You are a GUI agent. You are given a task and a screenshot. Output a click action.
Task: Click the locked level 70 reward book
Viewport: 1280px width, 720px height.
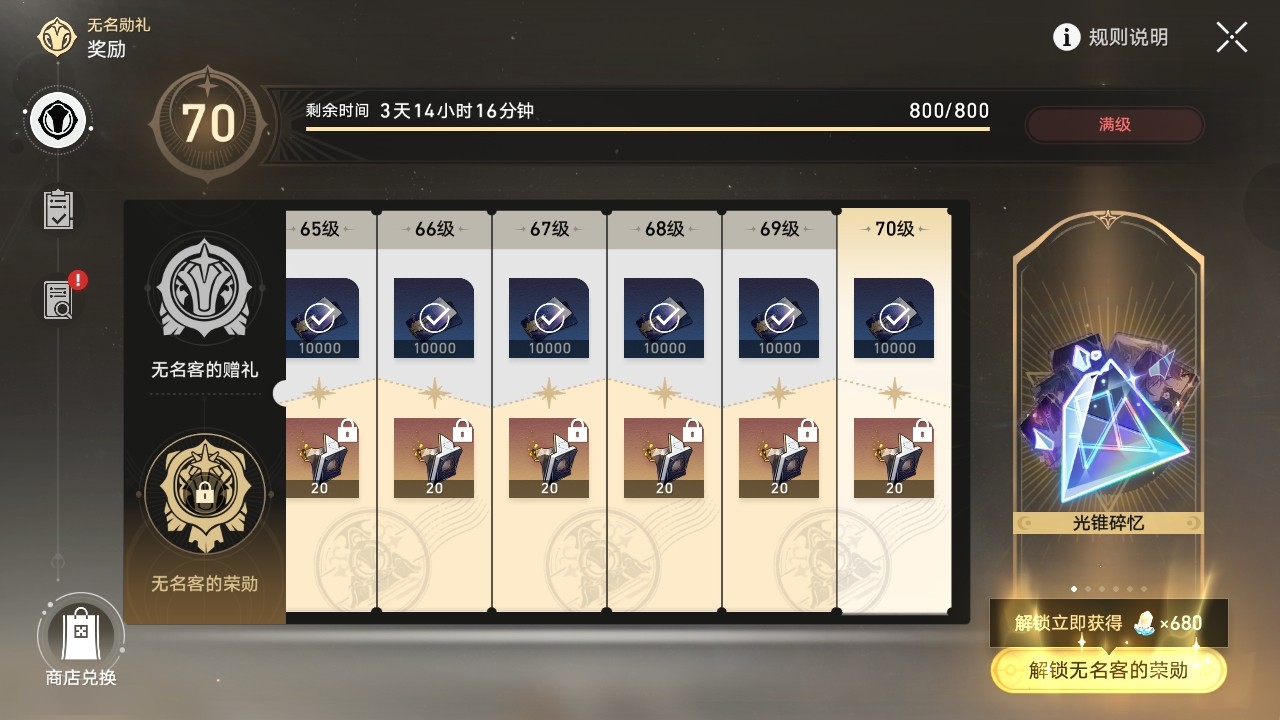pos(894,458)
